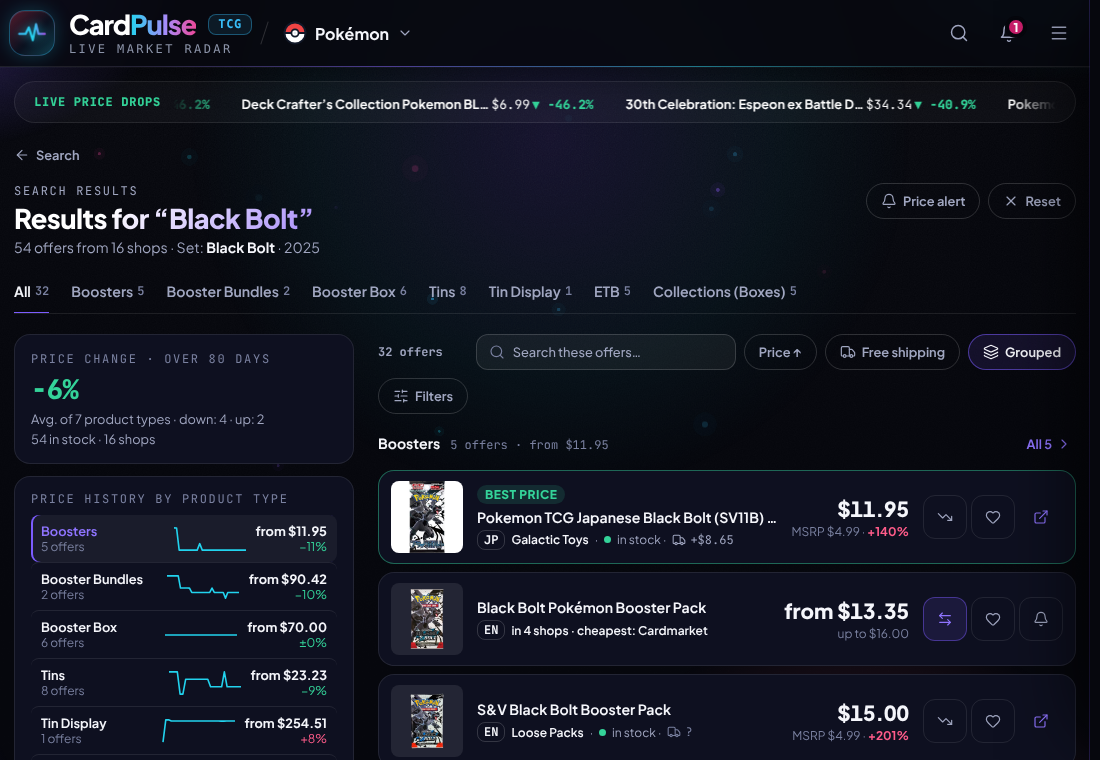Open the search magnifier in header
Screen dimensions: 1100x760
[x=958, y=33]
